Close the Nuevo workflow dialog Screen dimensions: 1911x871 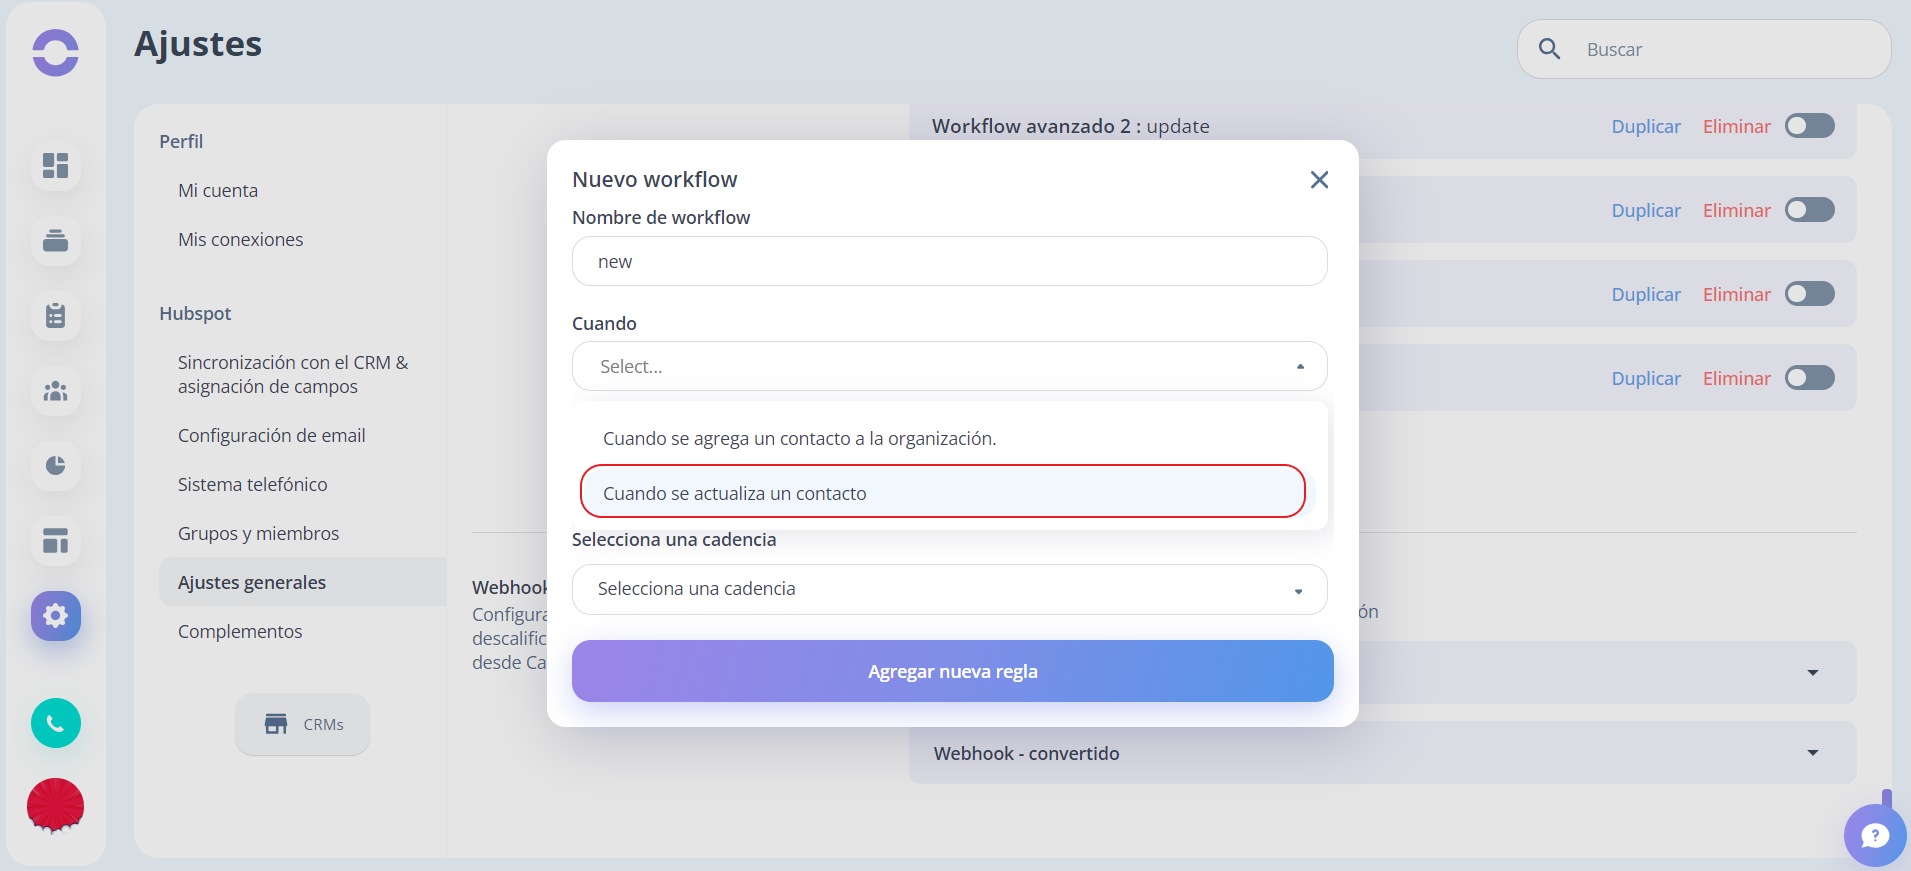tap(1320, 180)
